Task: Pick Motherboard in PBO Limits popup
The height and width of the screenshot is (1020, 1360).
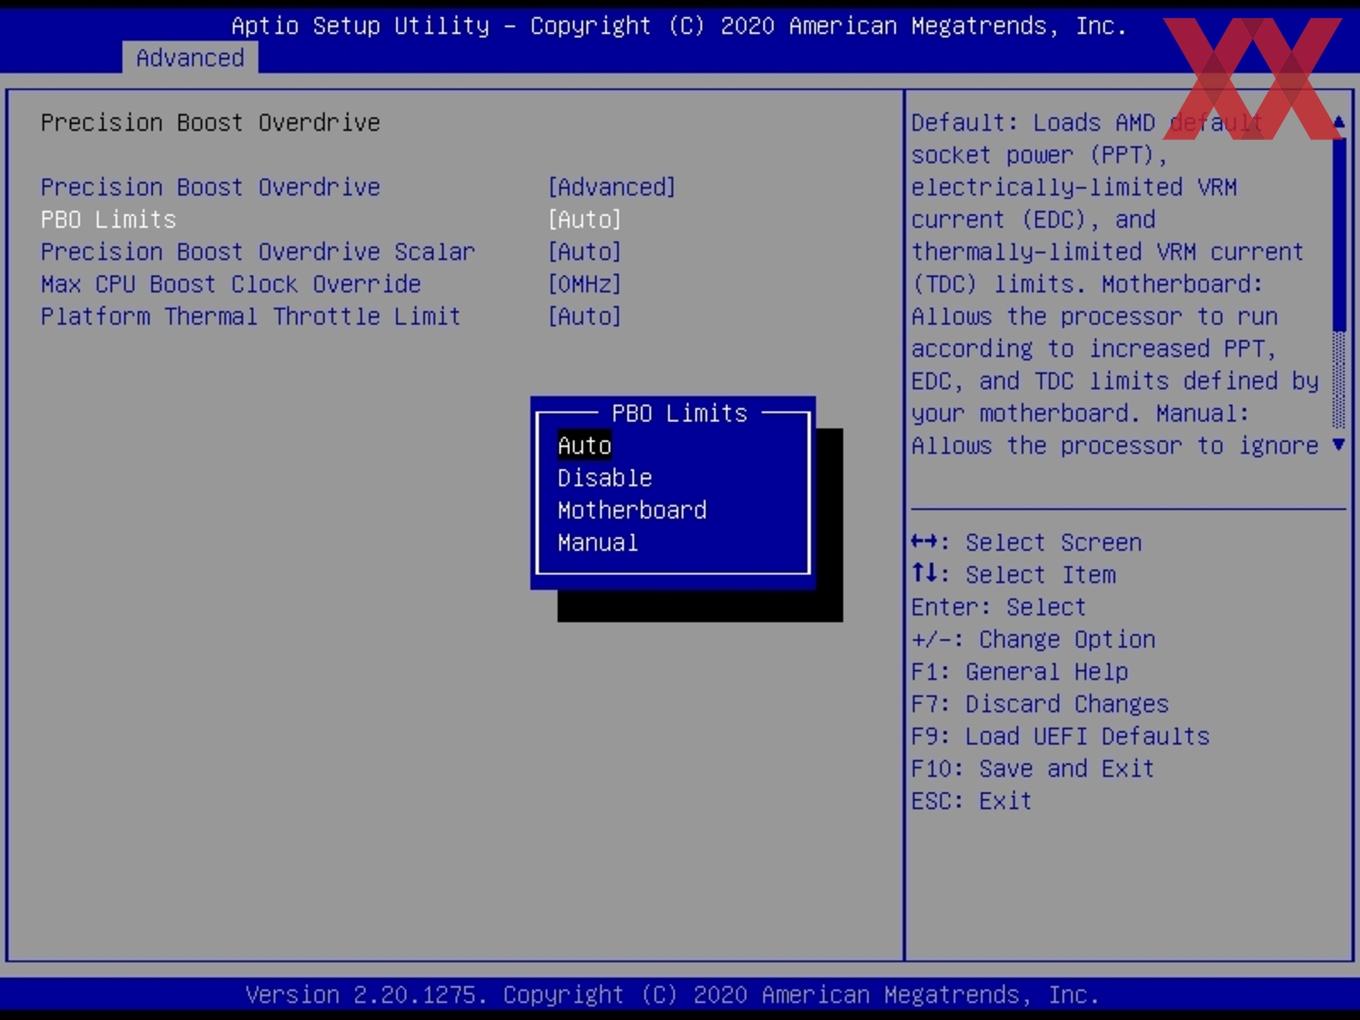Action: [632, 510]
